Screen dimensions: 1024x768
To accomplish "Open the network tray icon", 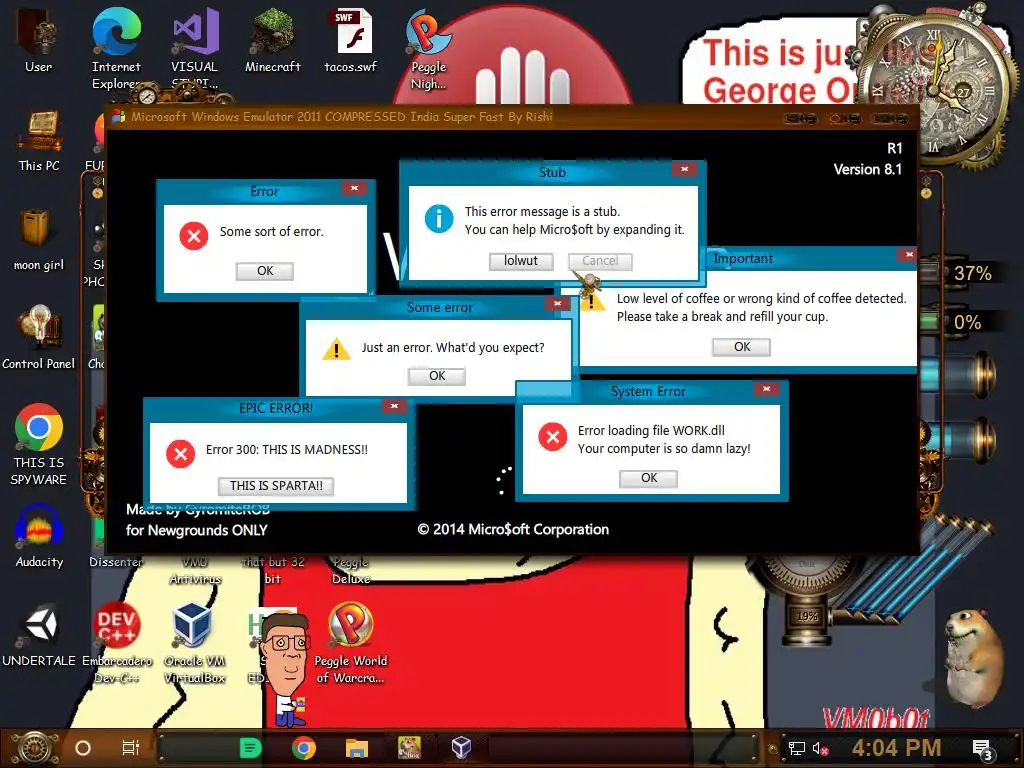I will 797,748.
